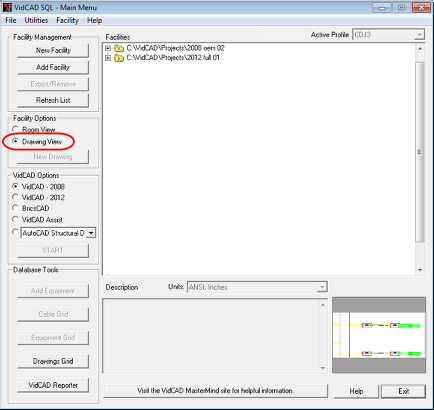Click the VidCAD title bar app icon
This screenshot has height=410, width=434.
click(x=7, y=7)
